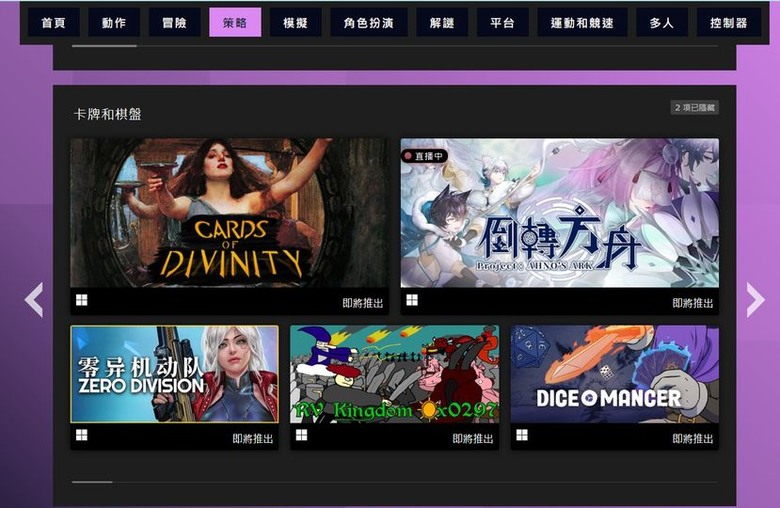Viewport: 780px width, 508px height.
Task: Click 即將推出 under Dice-o-Mancer
Action: coord(692,438)
